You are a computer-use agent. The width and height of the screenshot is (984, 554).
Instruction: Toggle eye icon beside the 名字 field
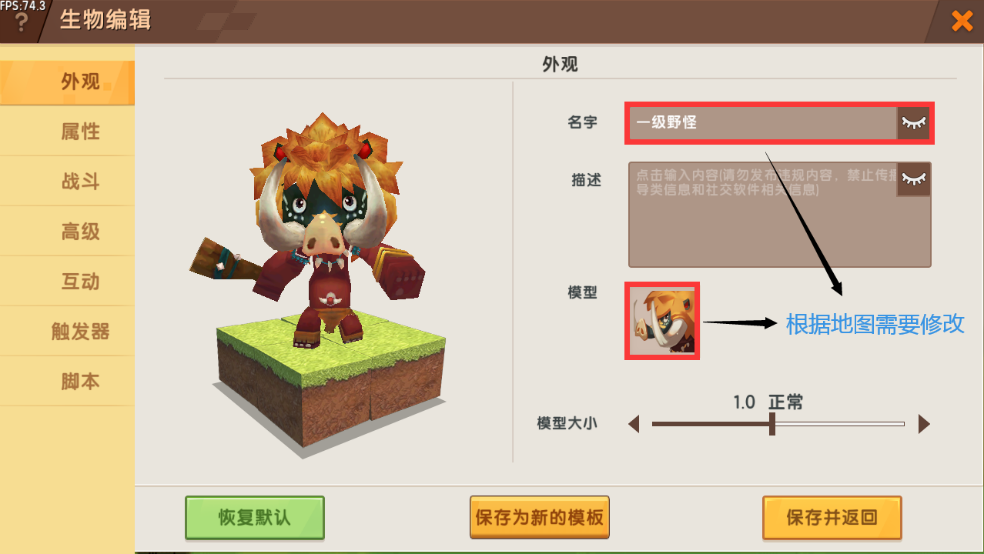point(913,123)
